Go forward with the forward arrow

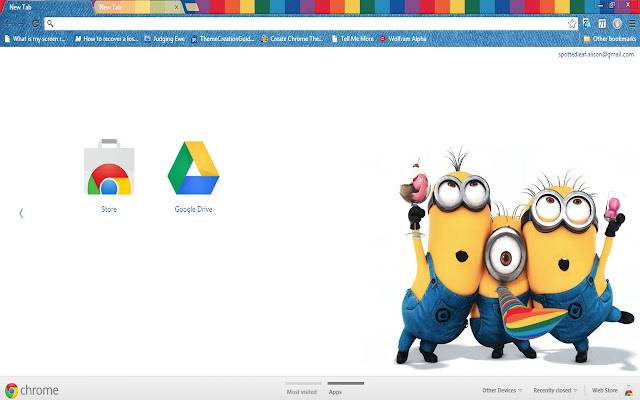click(x=21, y=24)
